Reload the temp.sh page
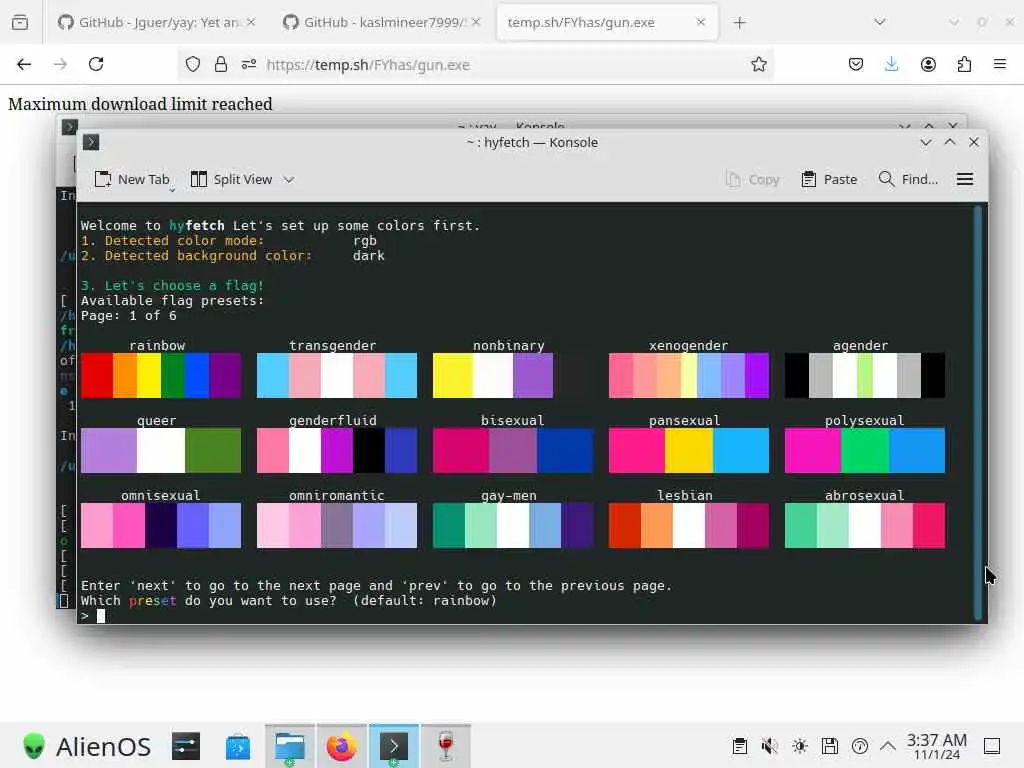Screen dimensions: 1024x768 pos(96,64)
